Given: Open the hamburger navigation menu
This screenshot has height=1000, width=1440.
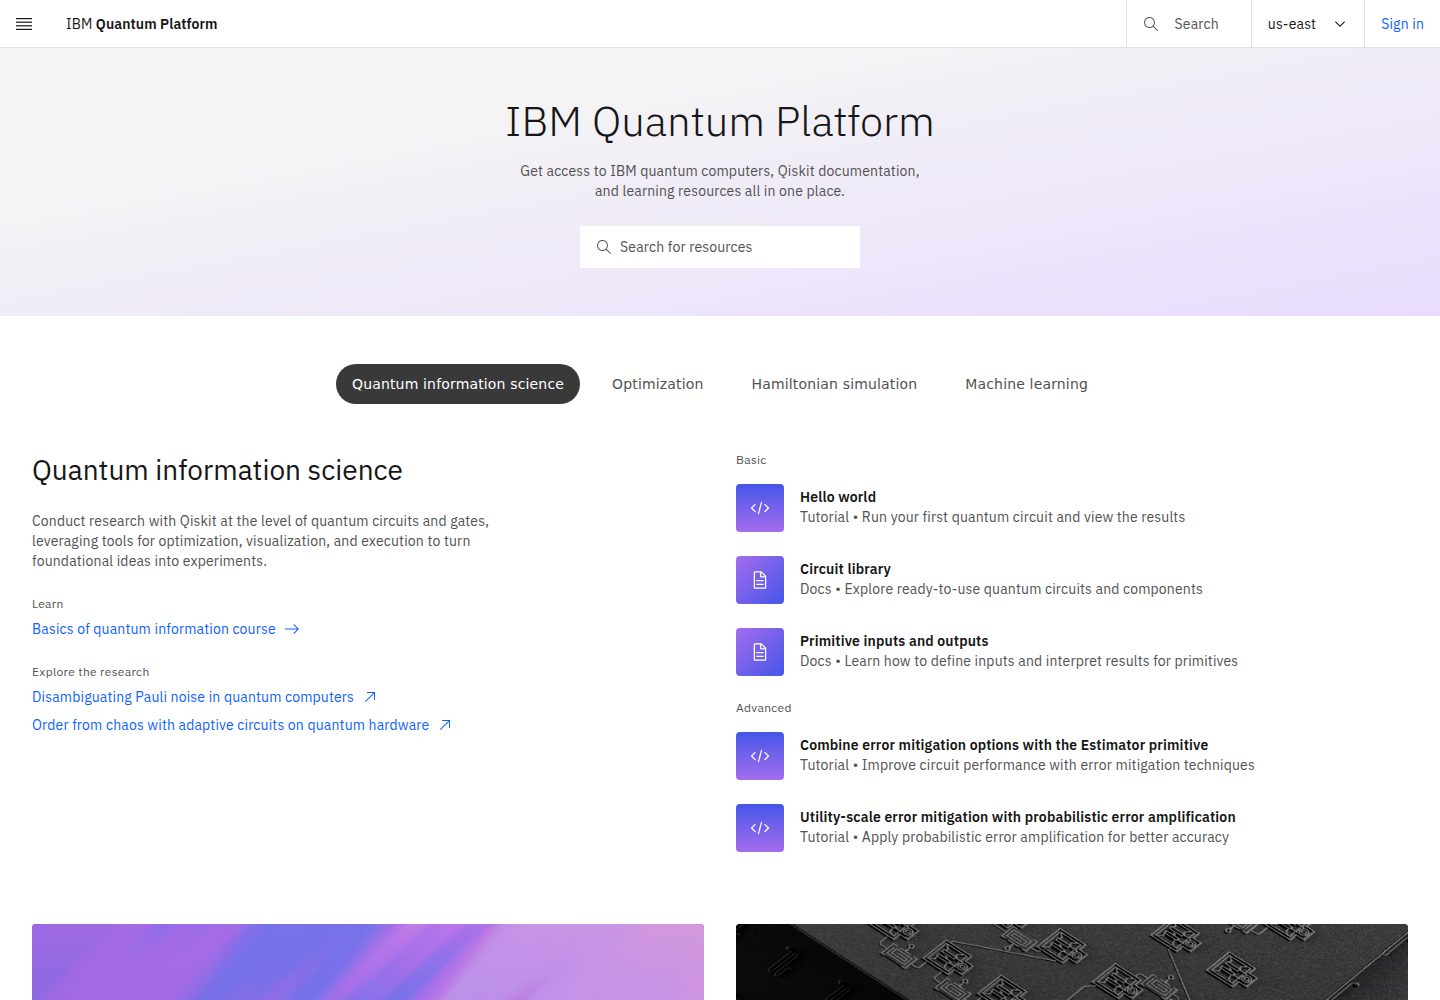Looking at the screenshot, I should coord(24,24).
